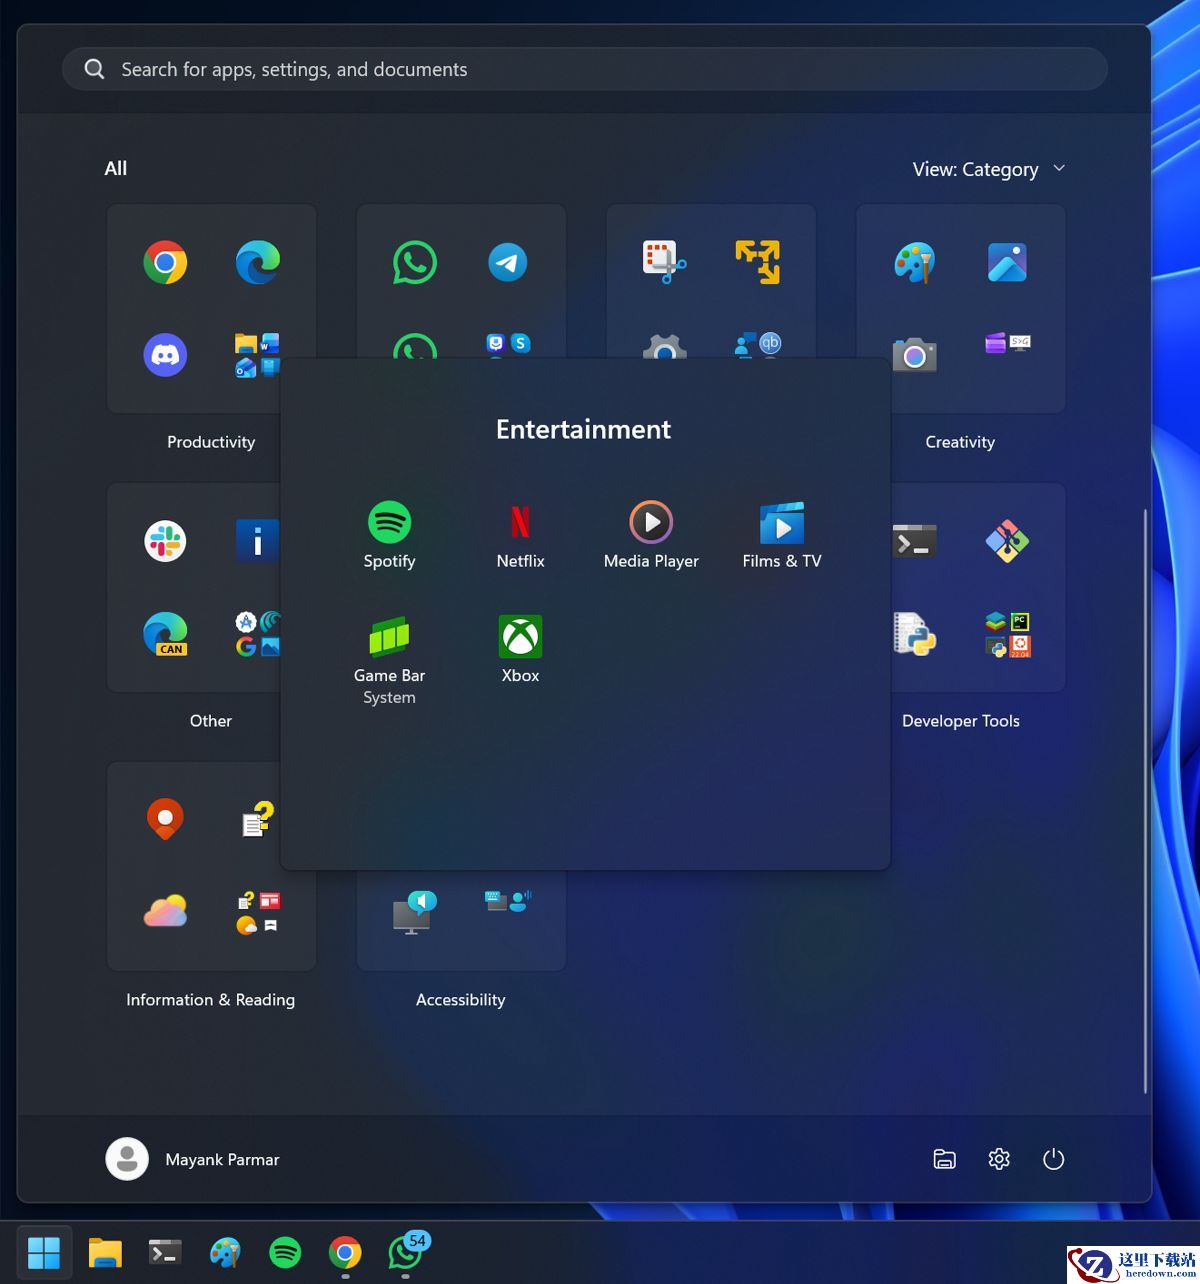Image resolution: width=1200 pixels, height=1284 pixels.
Task: Open the Mayank Parmar account menu
Action: click(x=193, y=1159)
